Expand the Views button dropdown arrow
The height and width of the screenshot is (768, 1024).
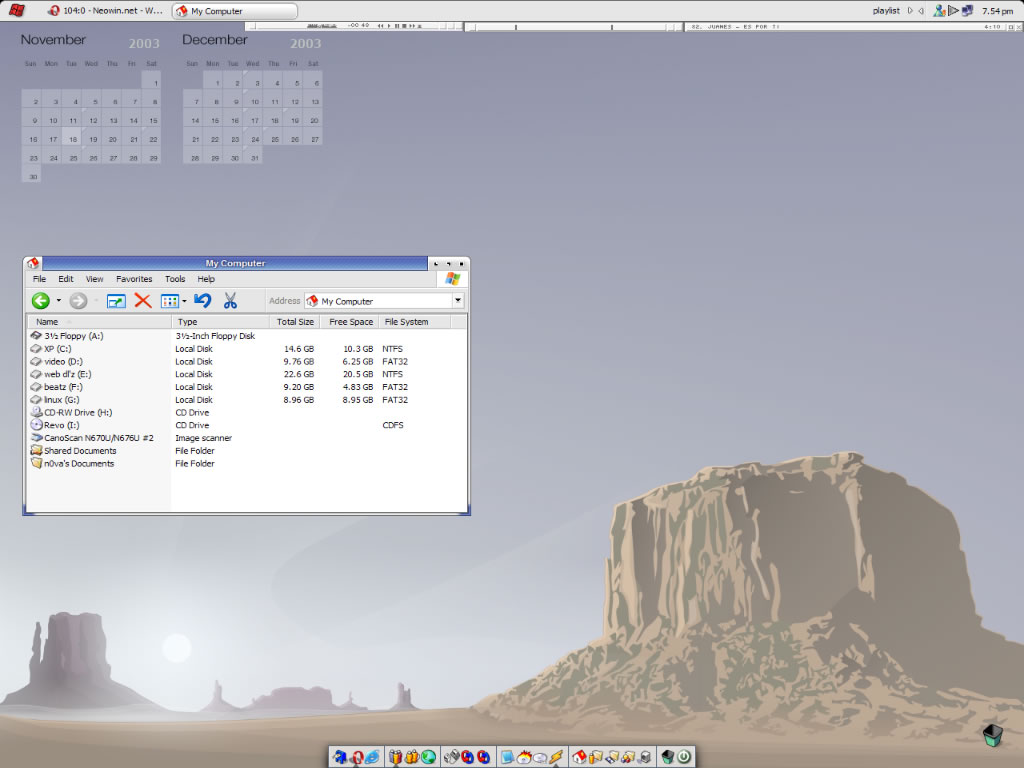[184, 301]
